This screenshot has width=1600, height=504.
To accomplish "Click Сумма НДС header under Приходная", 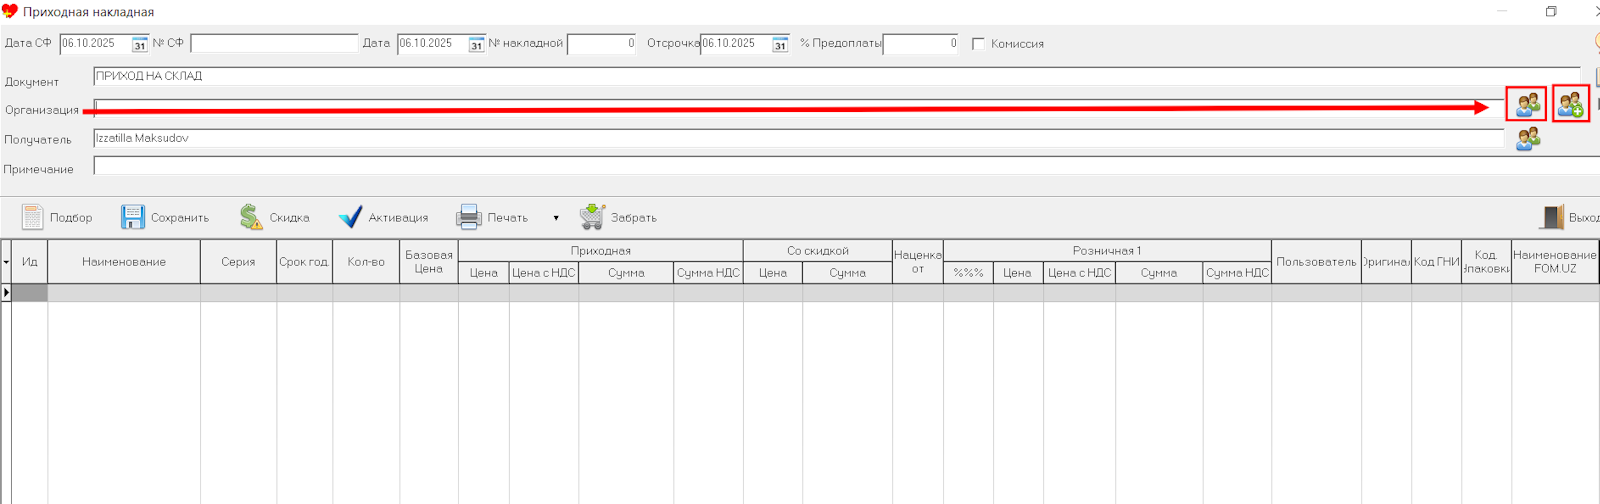I will (x=709, y=273).
